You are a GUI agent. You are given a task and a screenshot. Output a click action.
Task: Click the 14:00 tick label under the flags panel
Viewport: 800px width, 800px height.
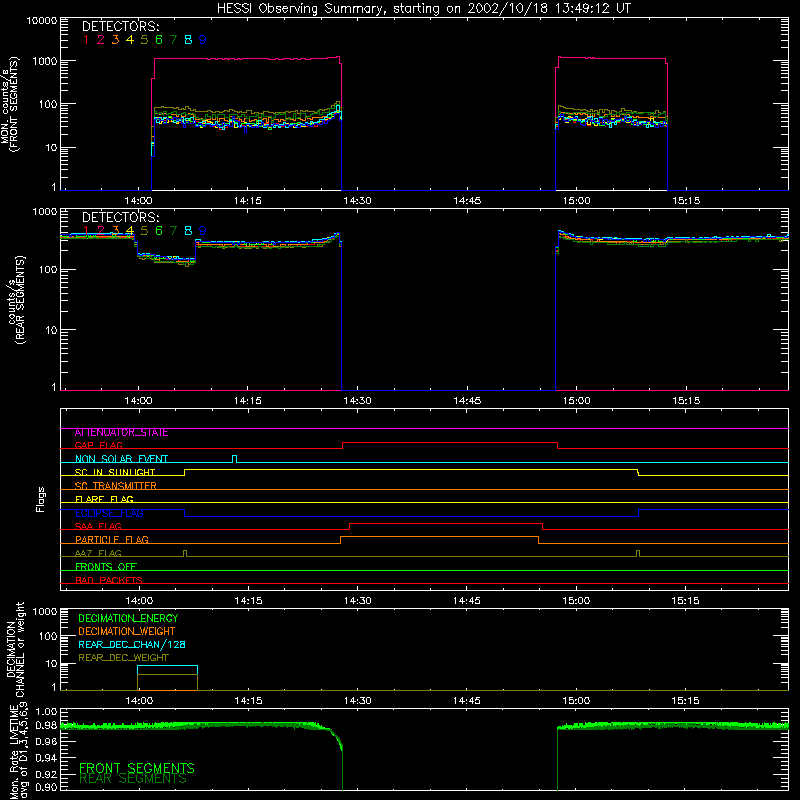[x=139, y=601]
